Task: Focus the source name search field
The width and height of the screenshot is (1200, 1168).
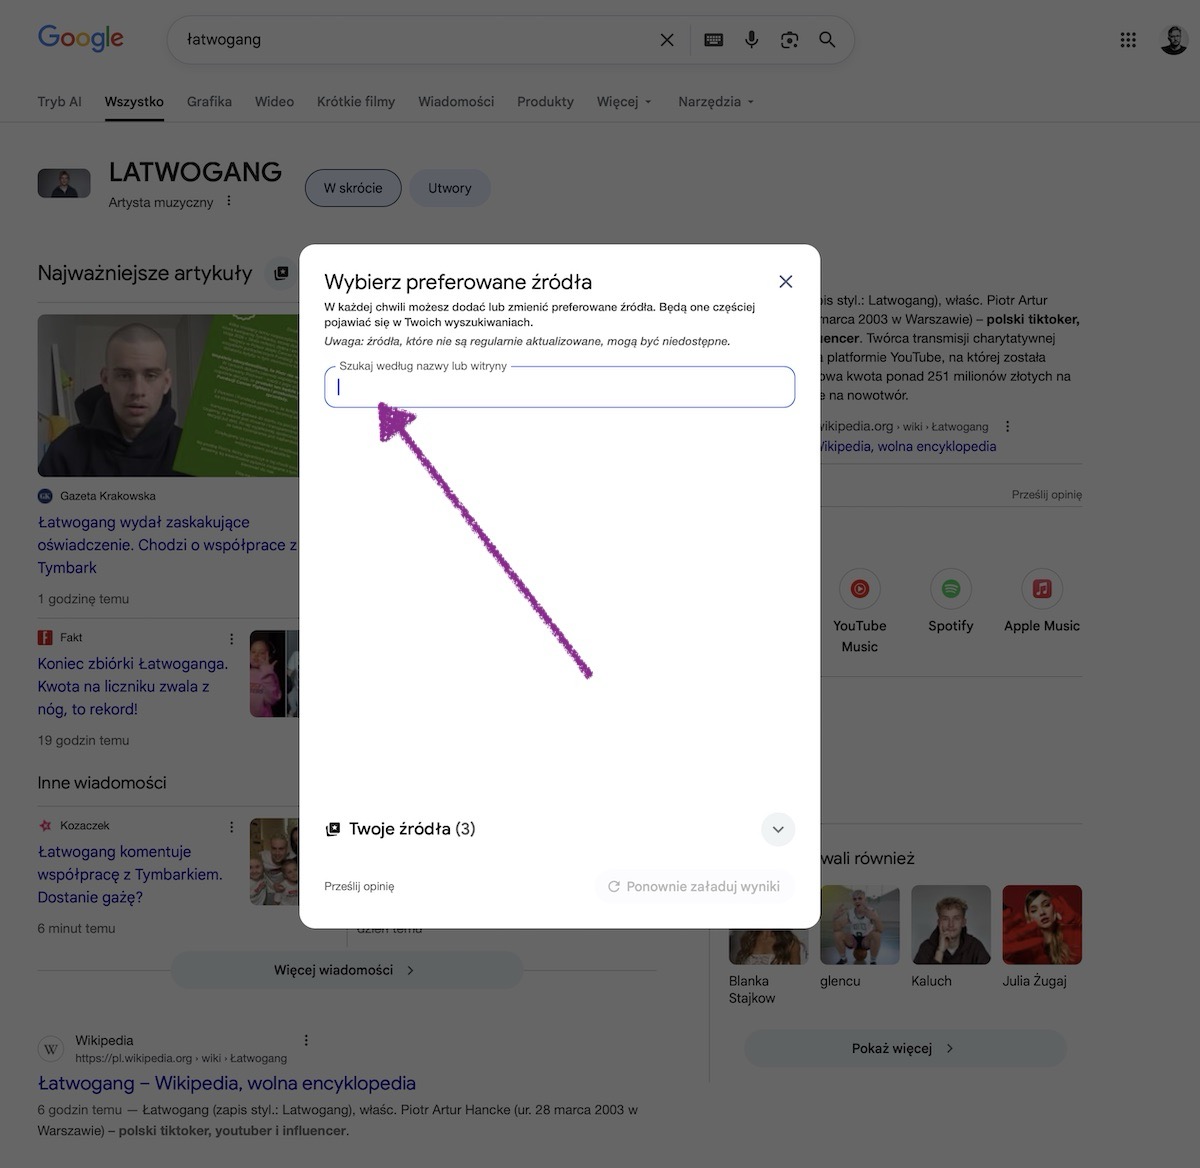Action: [560, 388]
